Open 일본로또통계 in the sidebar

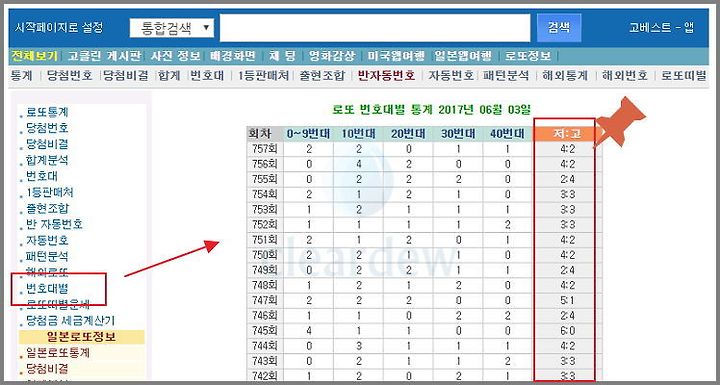pos(58,353)
